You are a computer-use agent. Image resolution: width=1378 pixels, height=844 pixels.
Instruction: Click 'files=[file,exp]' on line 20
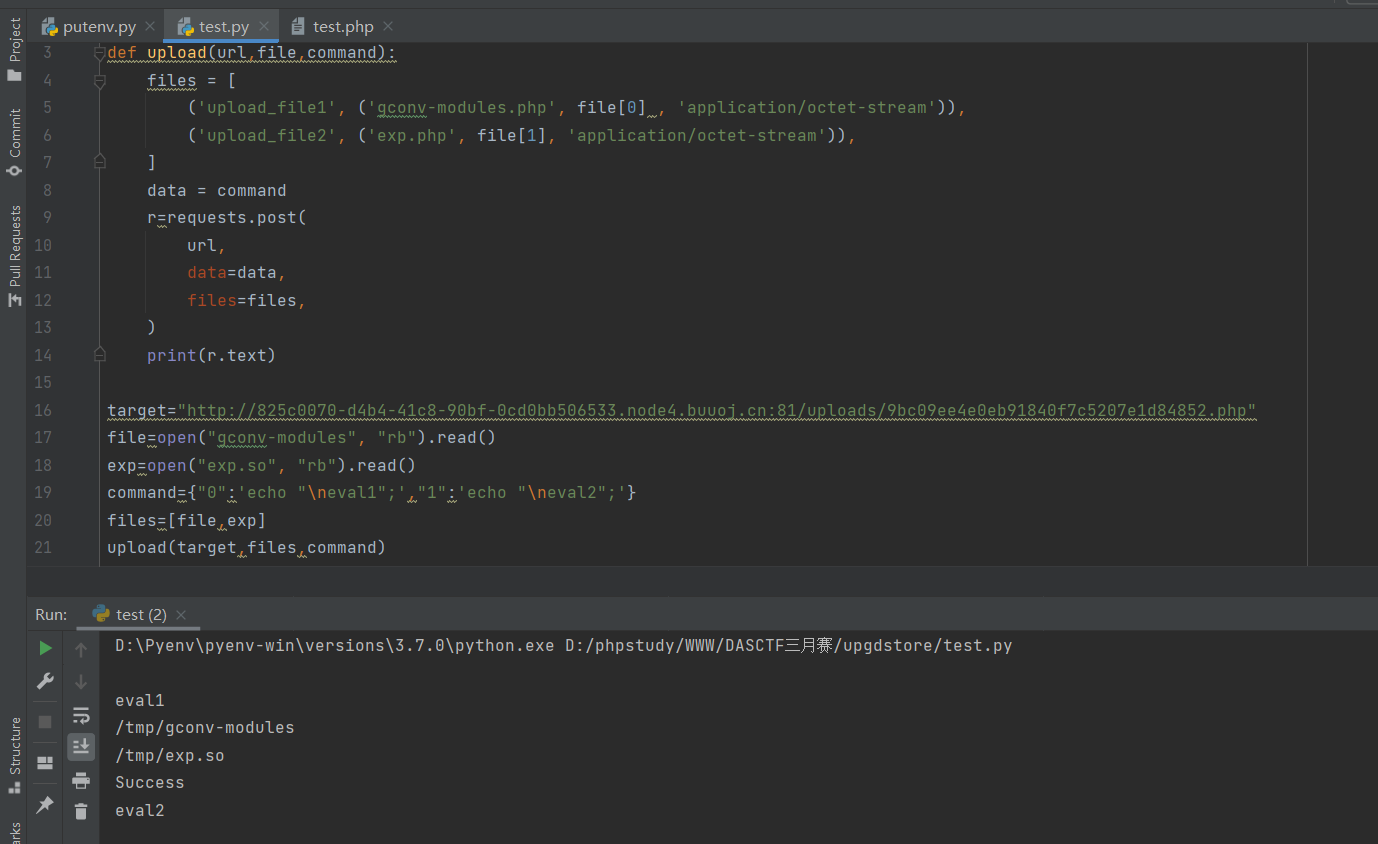click(x=186, y=520)
